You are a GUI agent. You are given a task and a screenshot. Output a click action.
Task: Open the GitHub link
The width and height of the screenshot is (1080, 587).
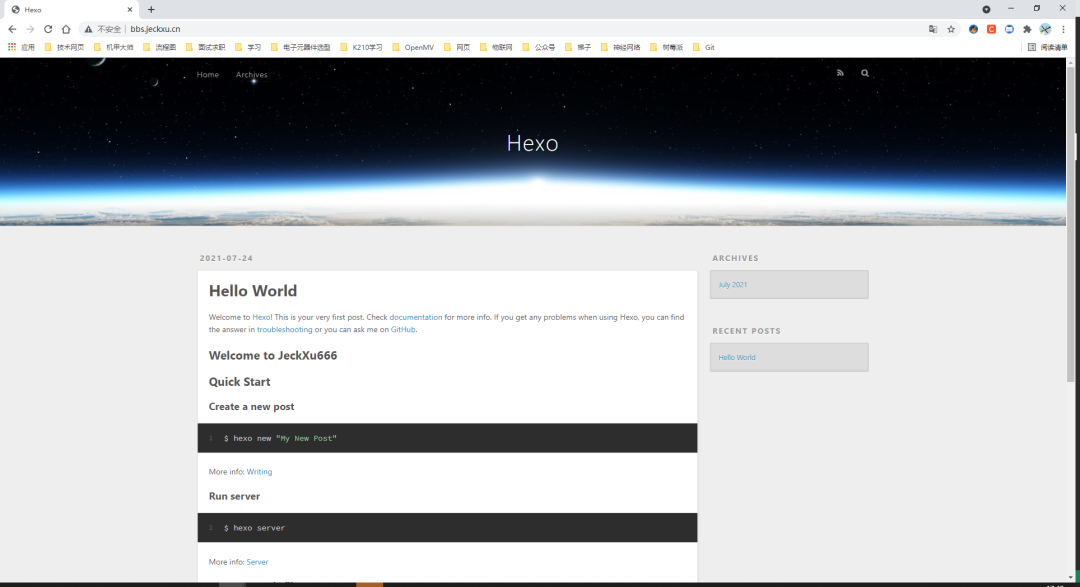[403, 330]
